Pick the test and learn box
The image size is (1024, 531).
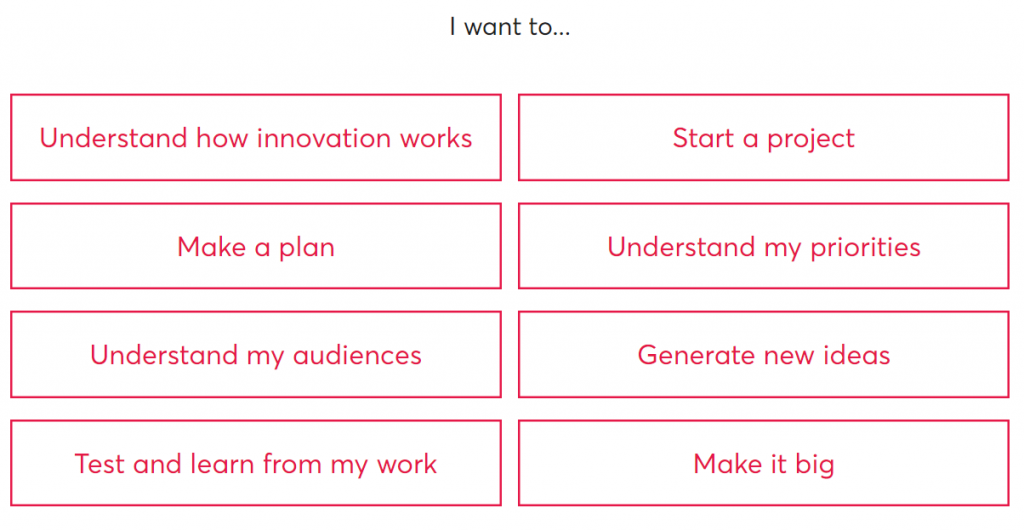coord(256,462)
